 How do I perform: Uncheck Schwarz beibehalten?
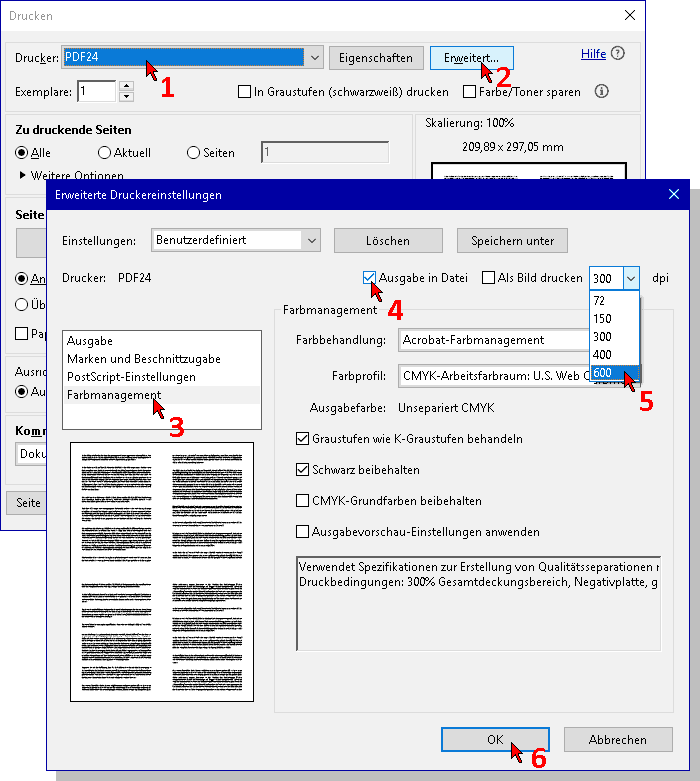[x=303, y=470]
